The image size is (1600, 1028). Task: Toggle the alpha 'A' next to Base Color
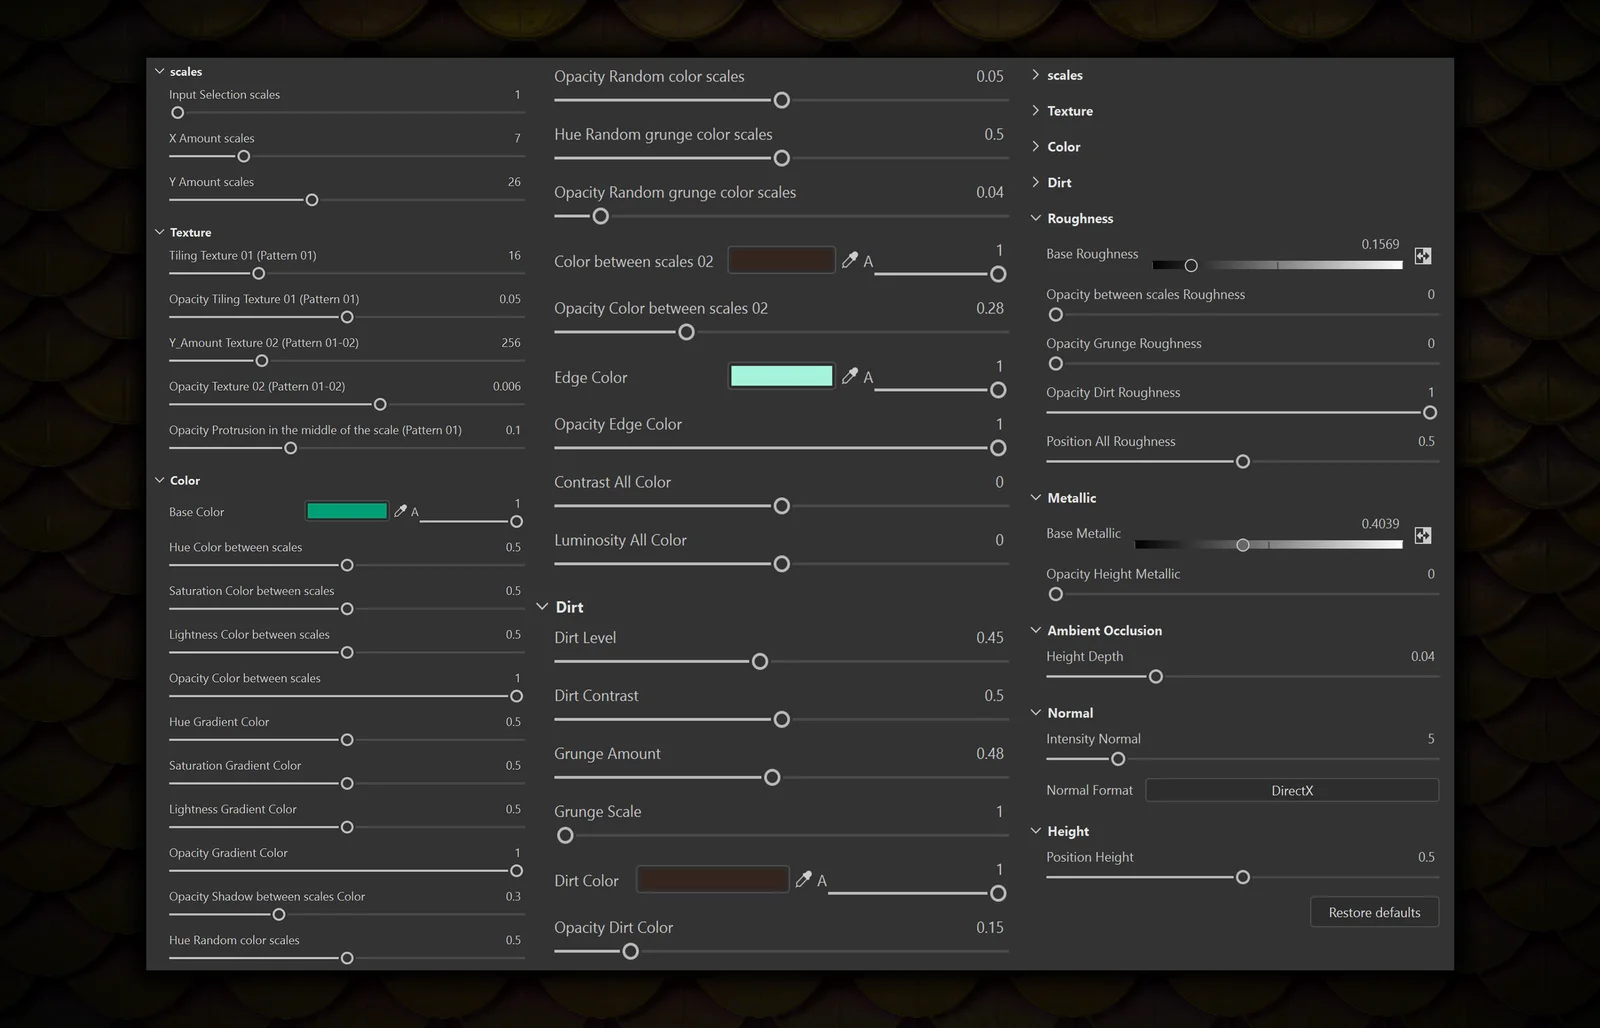click(414, 512)
